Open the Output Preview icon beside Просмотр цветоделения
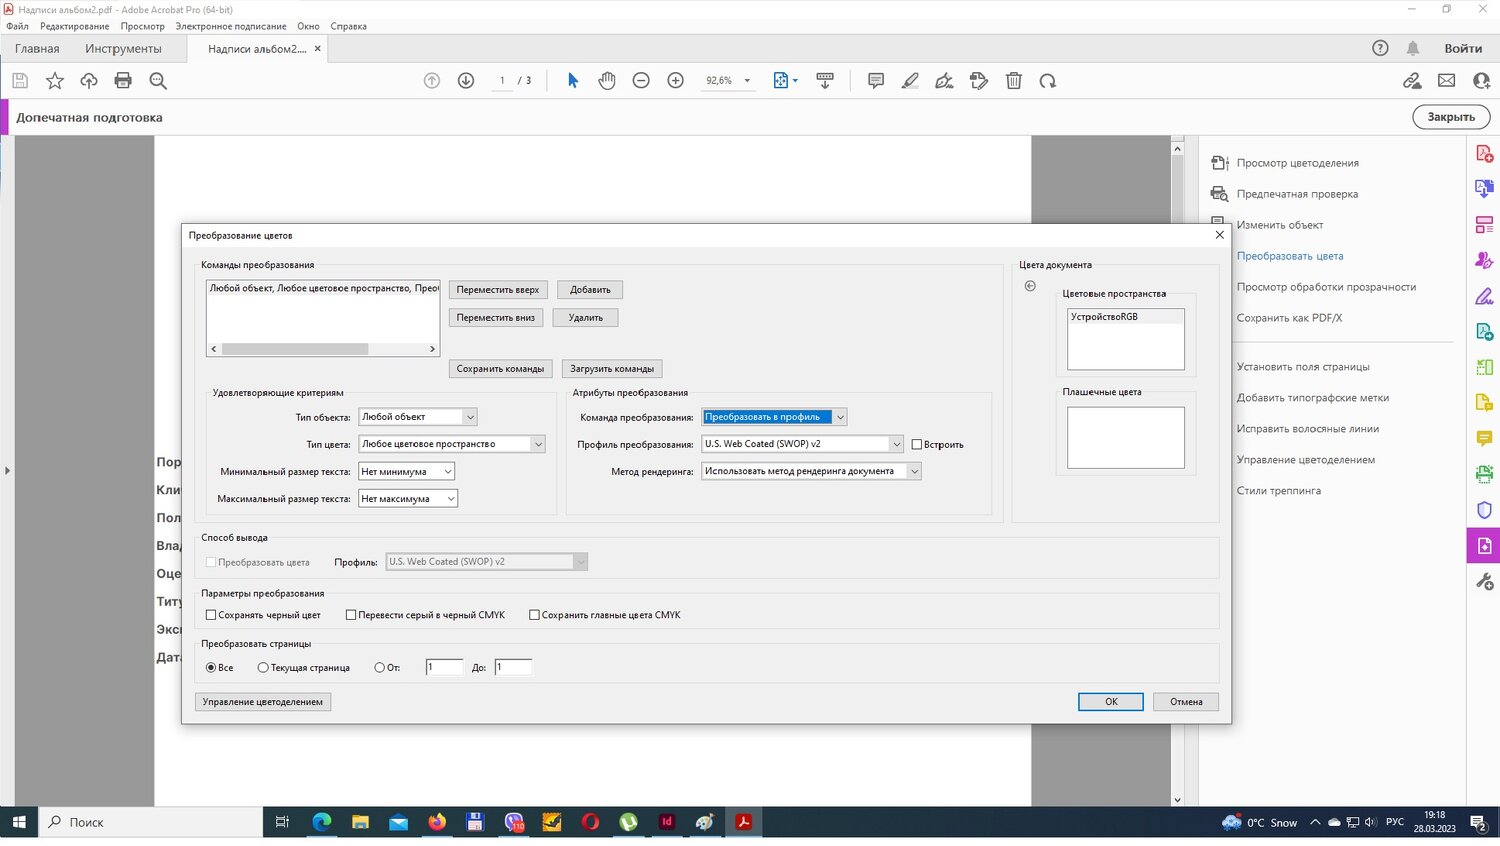The image size is (1500, 846). click(x=1219, y=163)
